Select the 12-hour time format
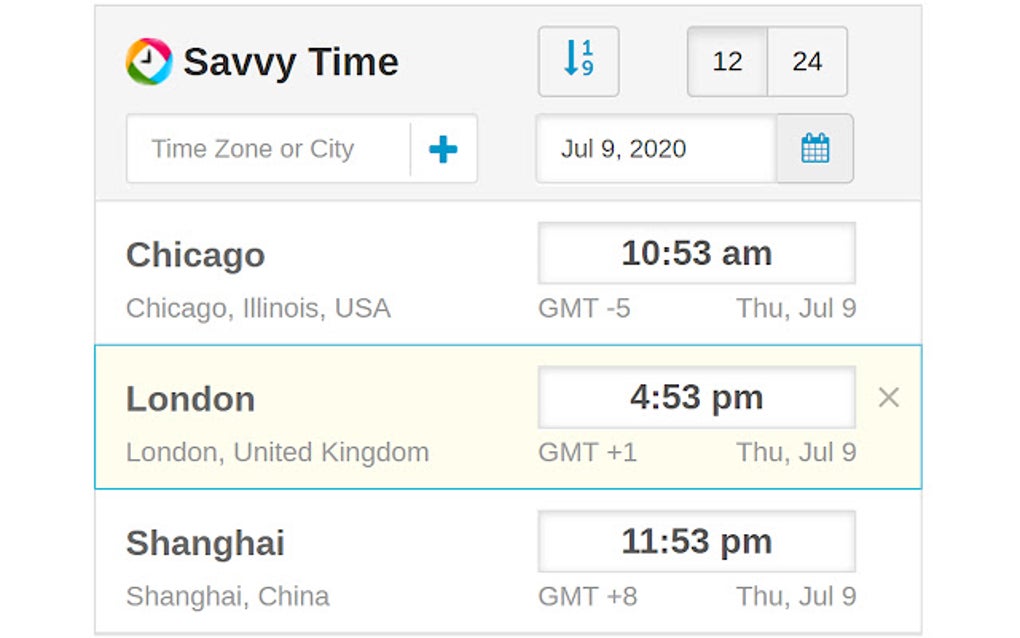The width and height of the screenshot is (1020, 638). coord(727,61)
